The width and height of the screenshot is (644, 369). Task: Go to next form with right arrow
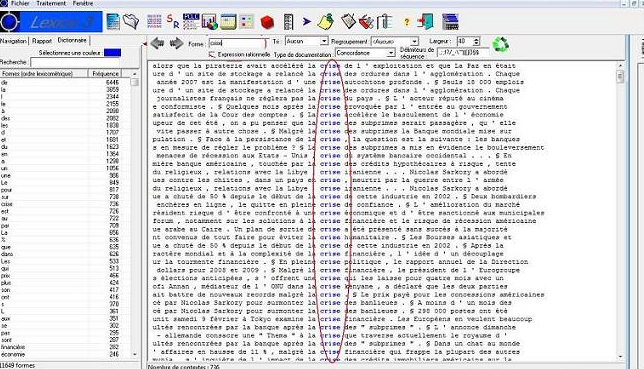coord(177,43)
